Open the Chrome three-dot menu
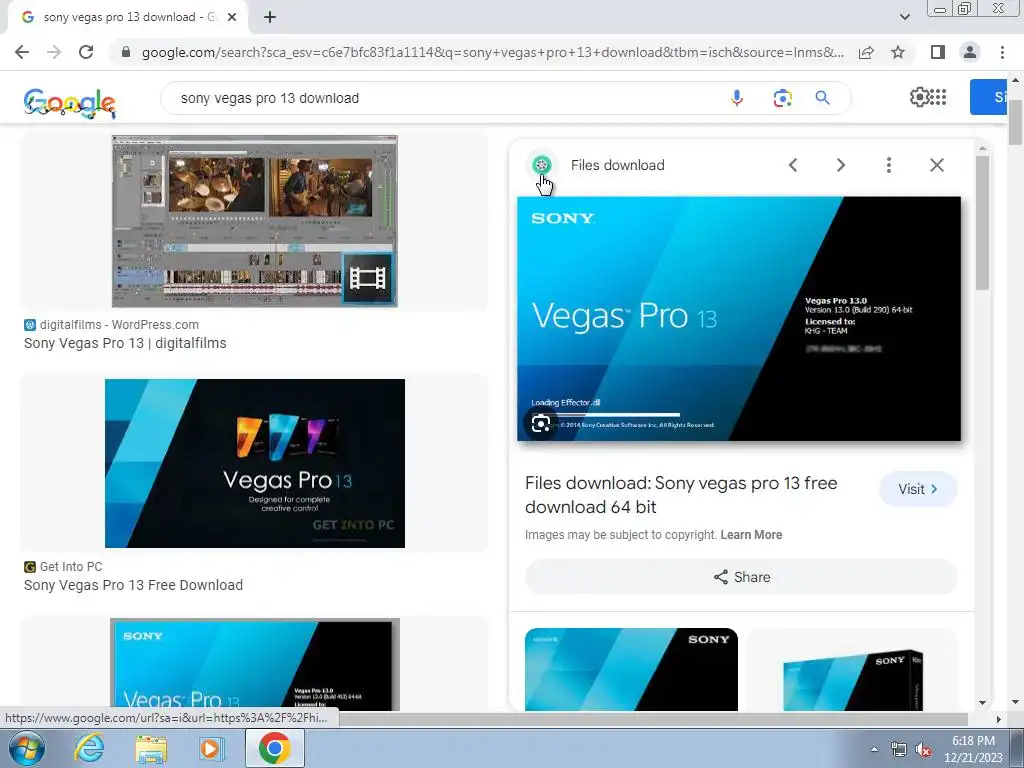The height and width of the screenshot is (768, 1024). point(1002,52)
